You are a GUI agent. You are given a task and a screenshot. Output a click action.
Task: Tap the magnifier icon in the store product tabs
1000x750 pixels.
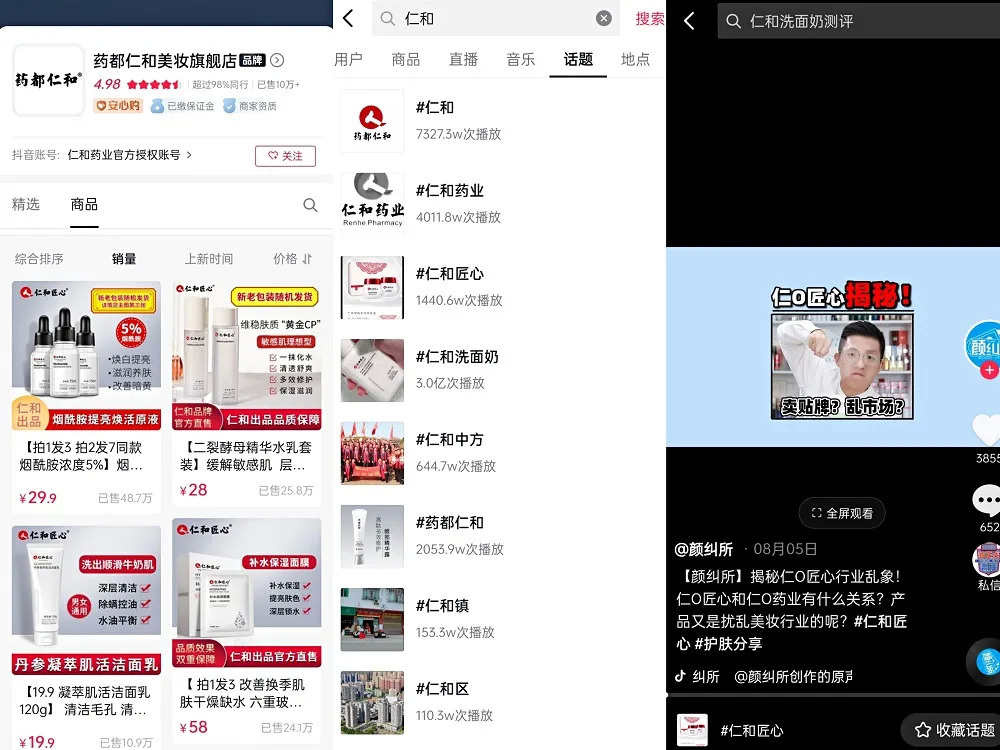[x=310, y=205]
